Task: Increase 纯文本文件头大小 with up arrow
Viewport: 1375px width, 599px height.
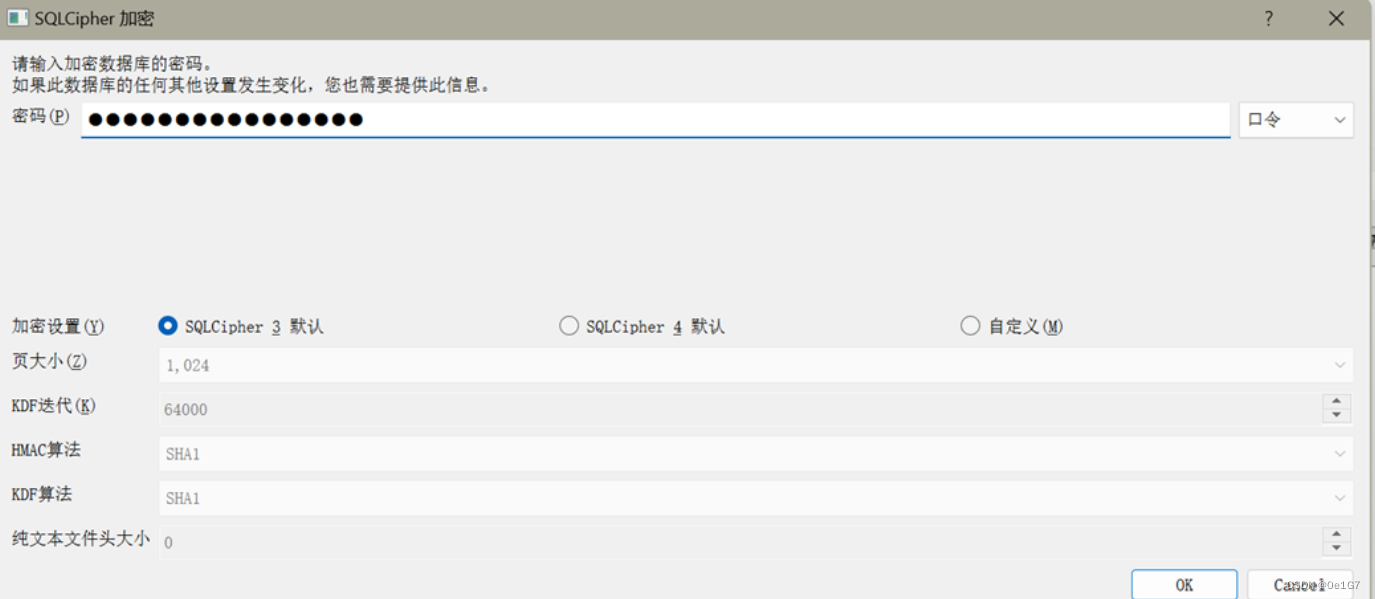Action: tap(1337, 534)
